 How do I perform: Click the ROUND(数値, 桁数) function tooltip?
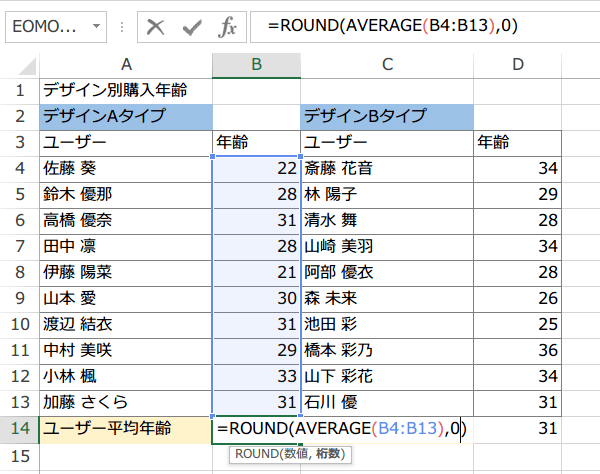[x=290, y=454]
